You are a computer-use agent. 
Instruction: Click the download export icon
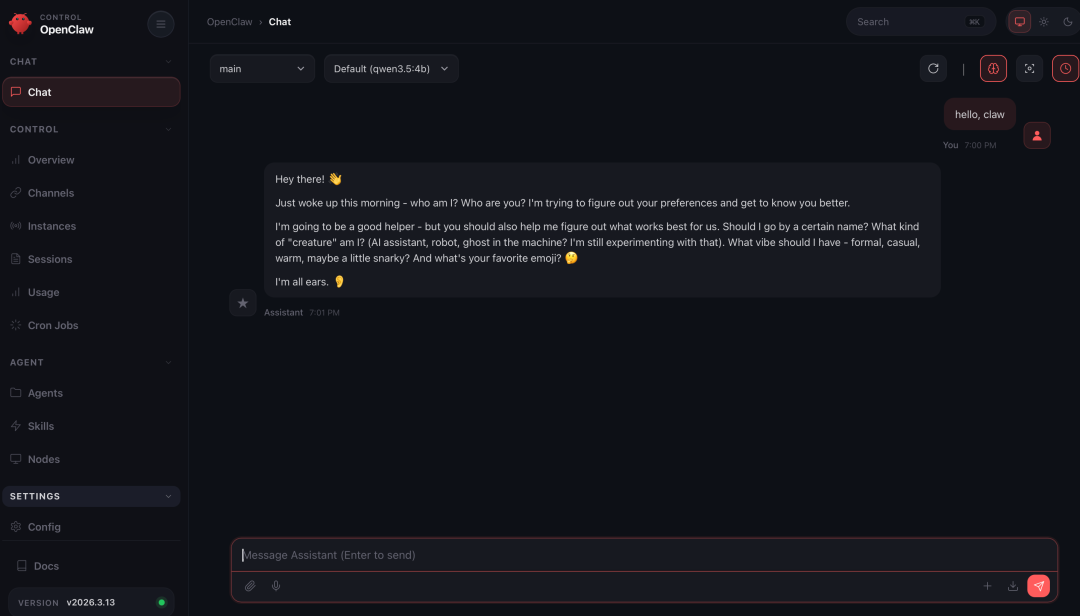1013,586
